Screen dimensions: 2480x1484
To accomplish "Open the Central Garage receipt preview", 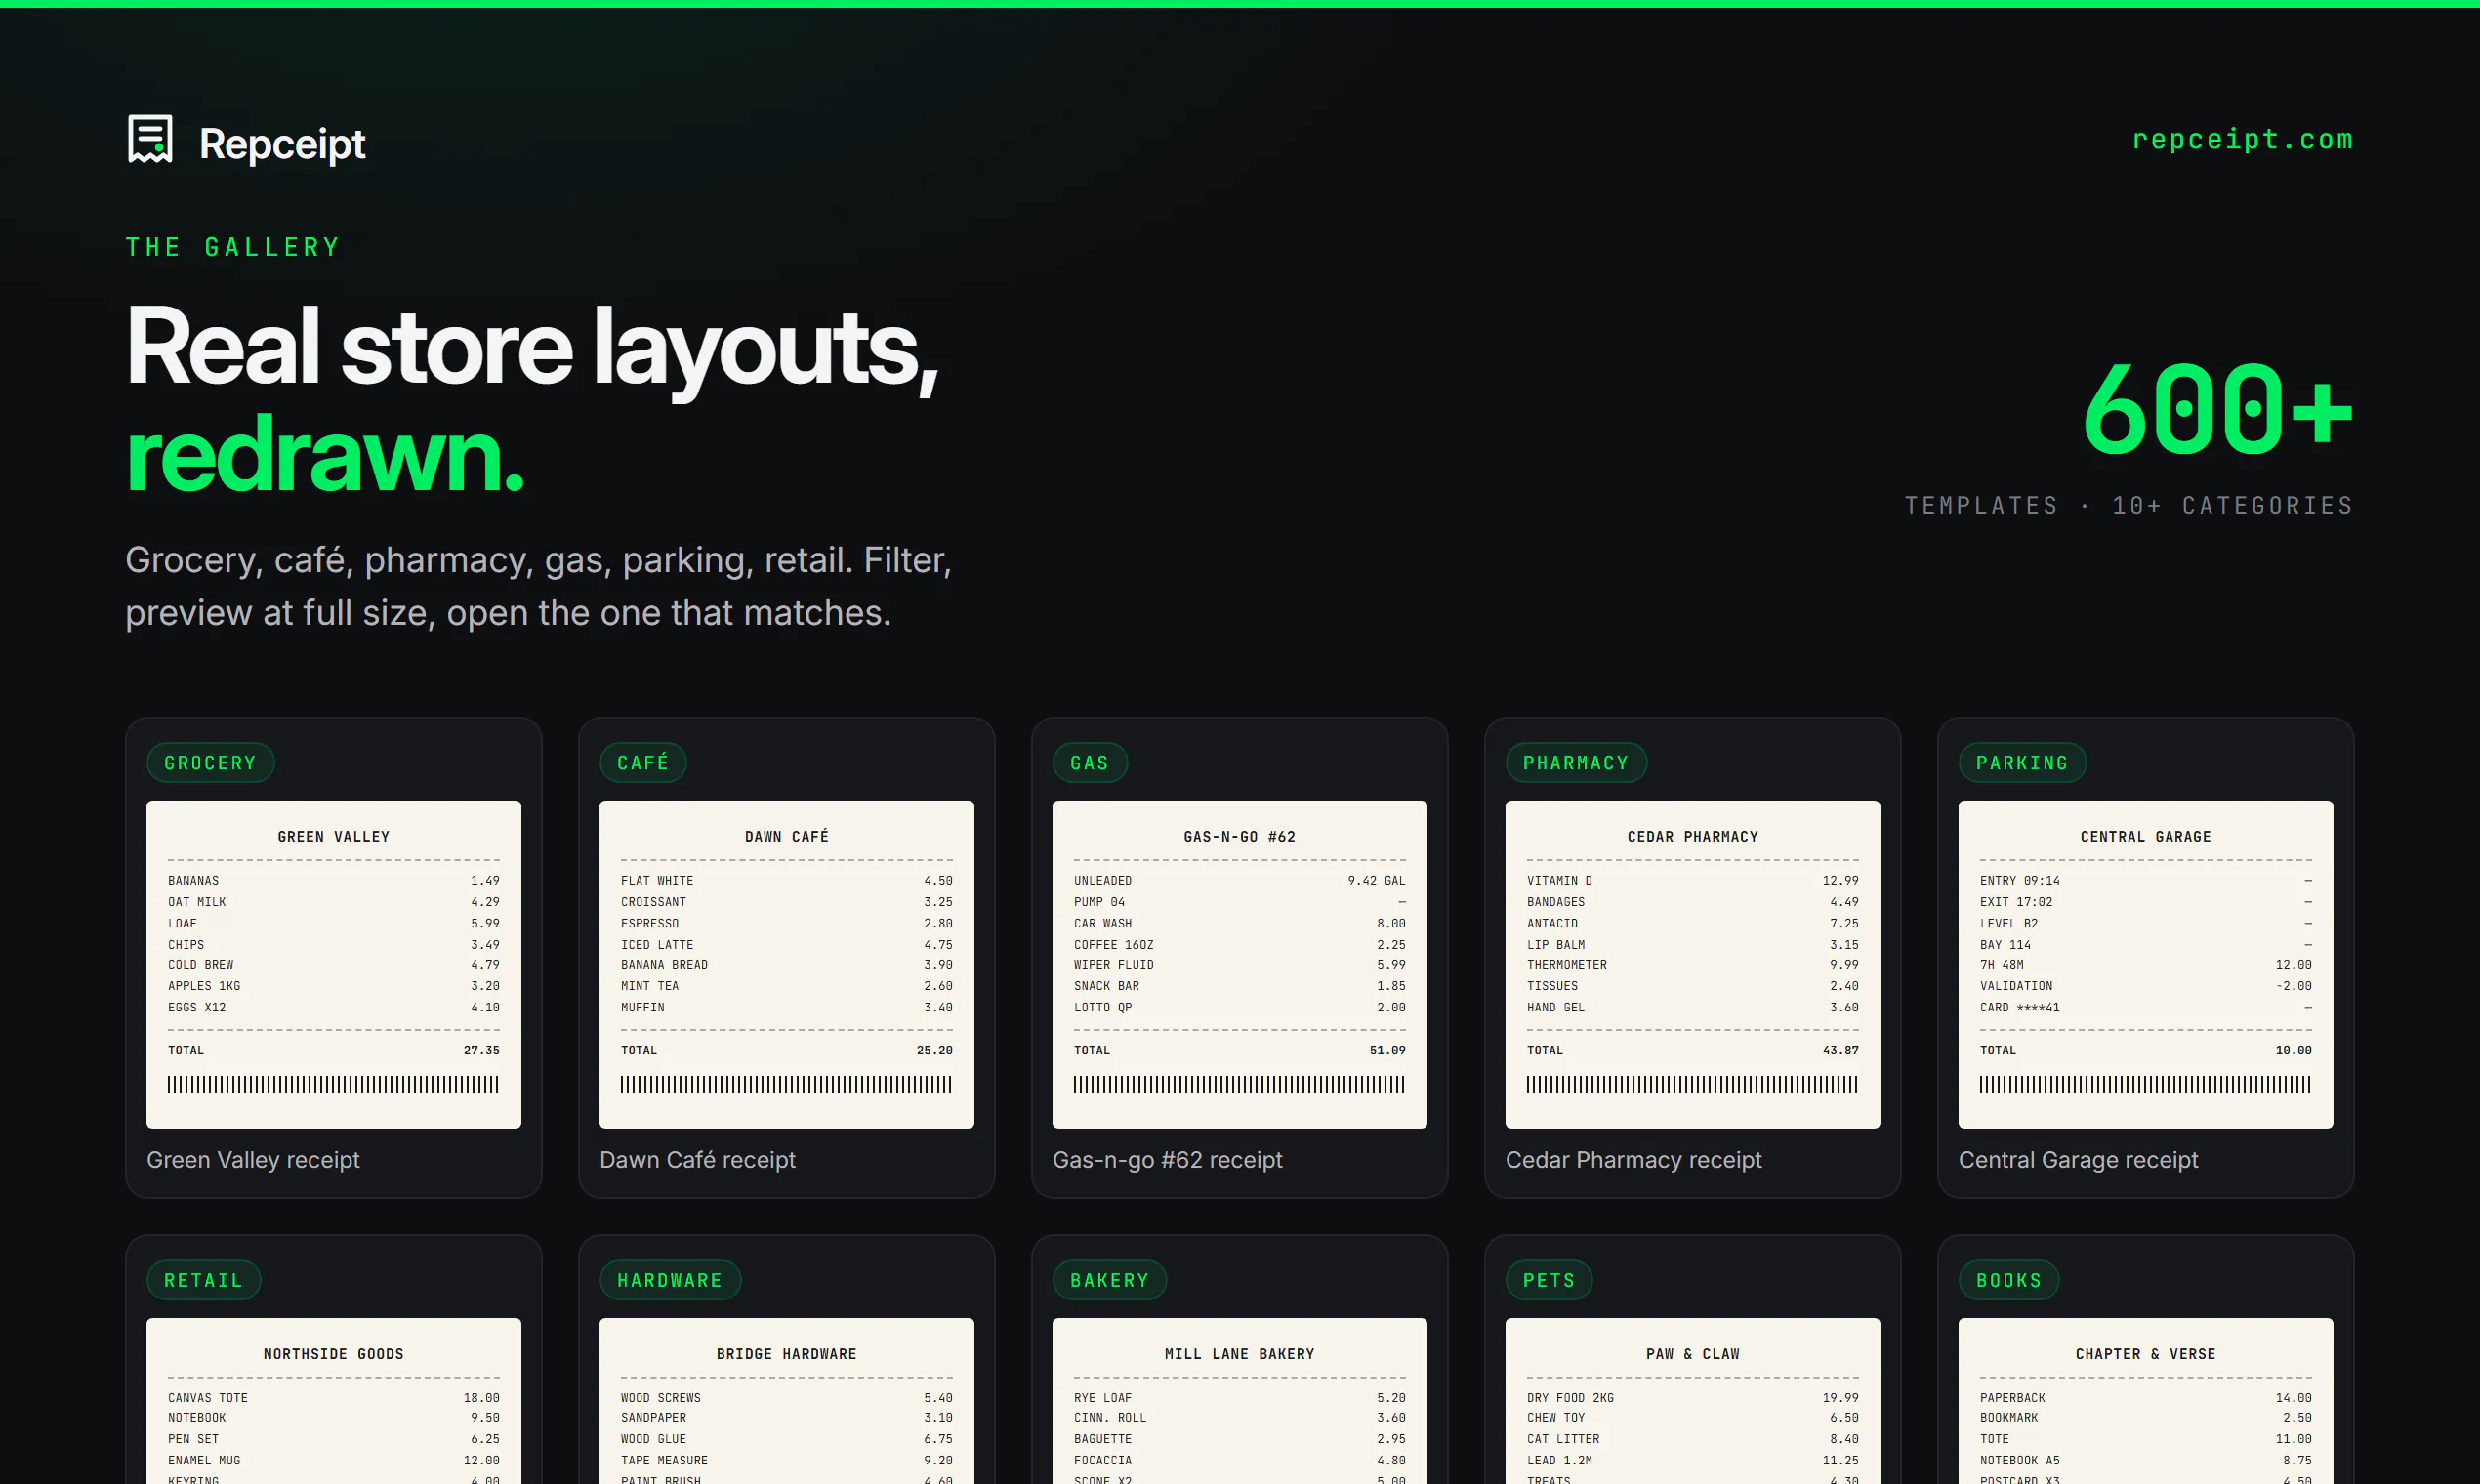I will (x=2146, y=964).
